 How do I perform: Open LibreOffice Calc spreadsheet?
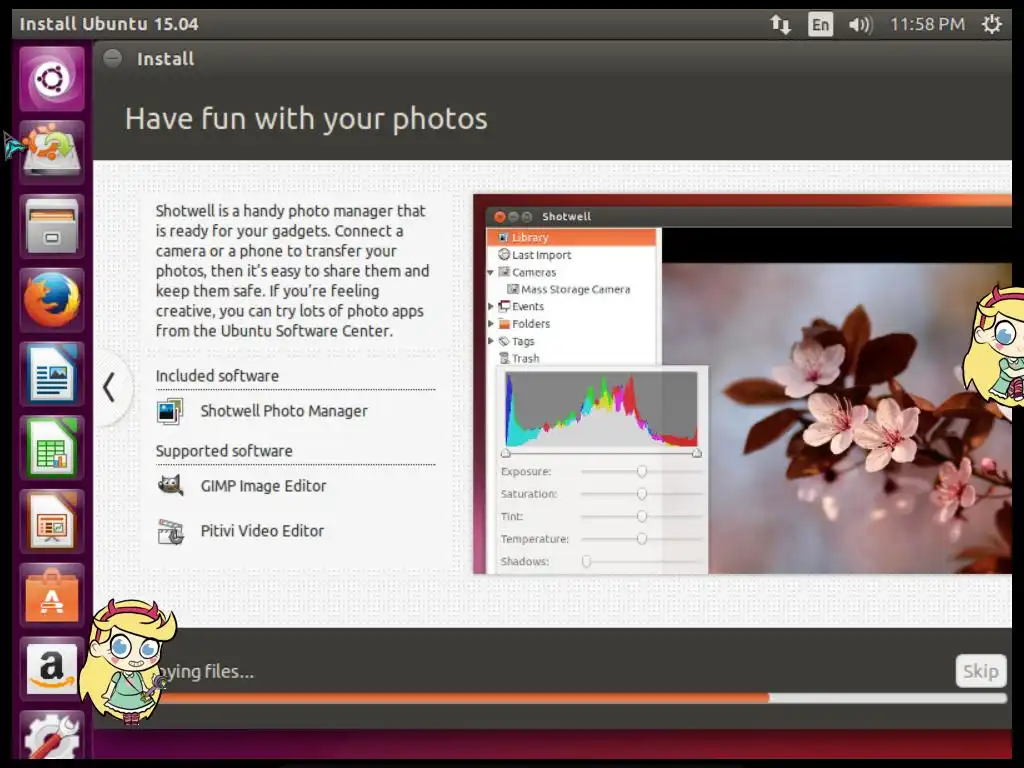tap(52, 447)
